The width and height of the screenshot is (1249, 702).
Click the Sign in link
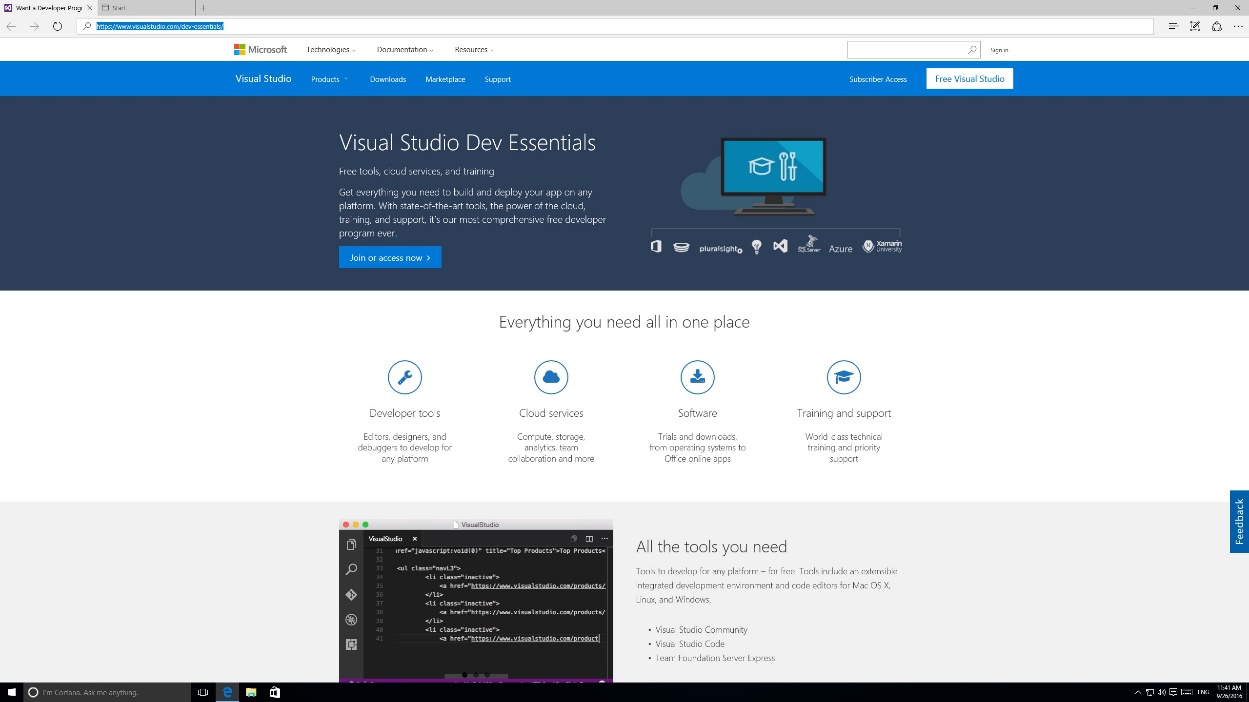click(x=999, y=50)
